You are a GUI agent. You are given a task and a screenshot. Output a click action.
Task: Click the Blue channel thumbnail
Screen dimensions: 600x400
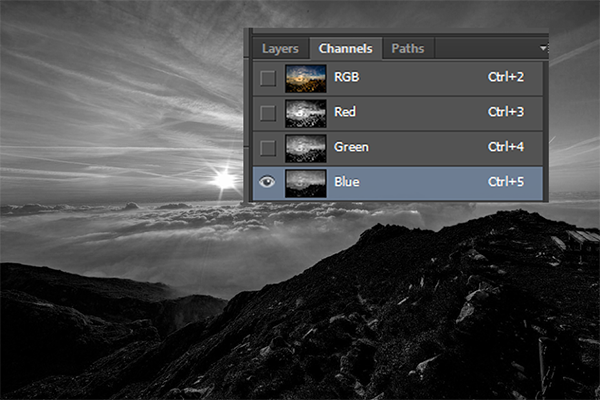pyautogui.click(x=304, y=182)
